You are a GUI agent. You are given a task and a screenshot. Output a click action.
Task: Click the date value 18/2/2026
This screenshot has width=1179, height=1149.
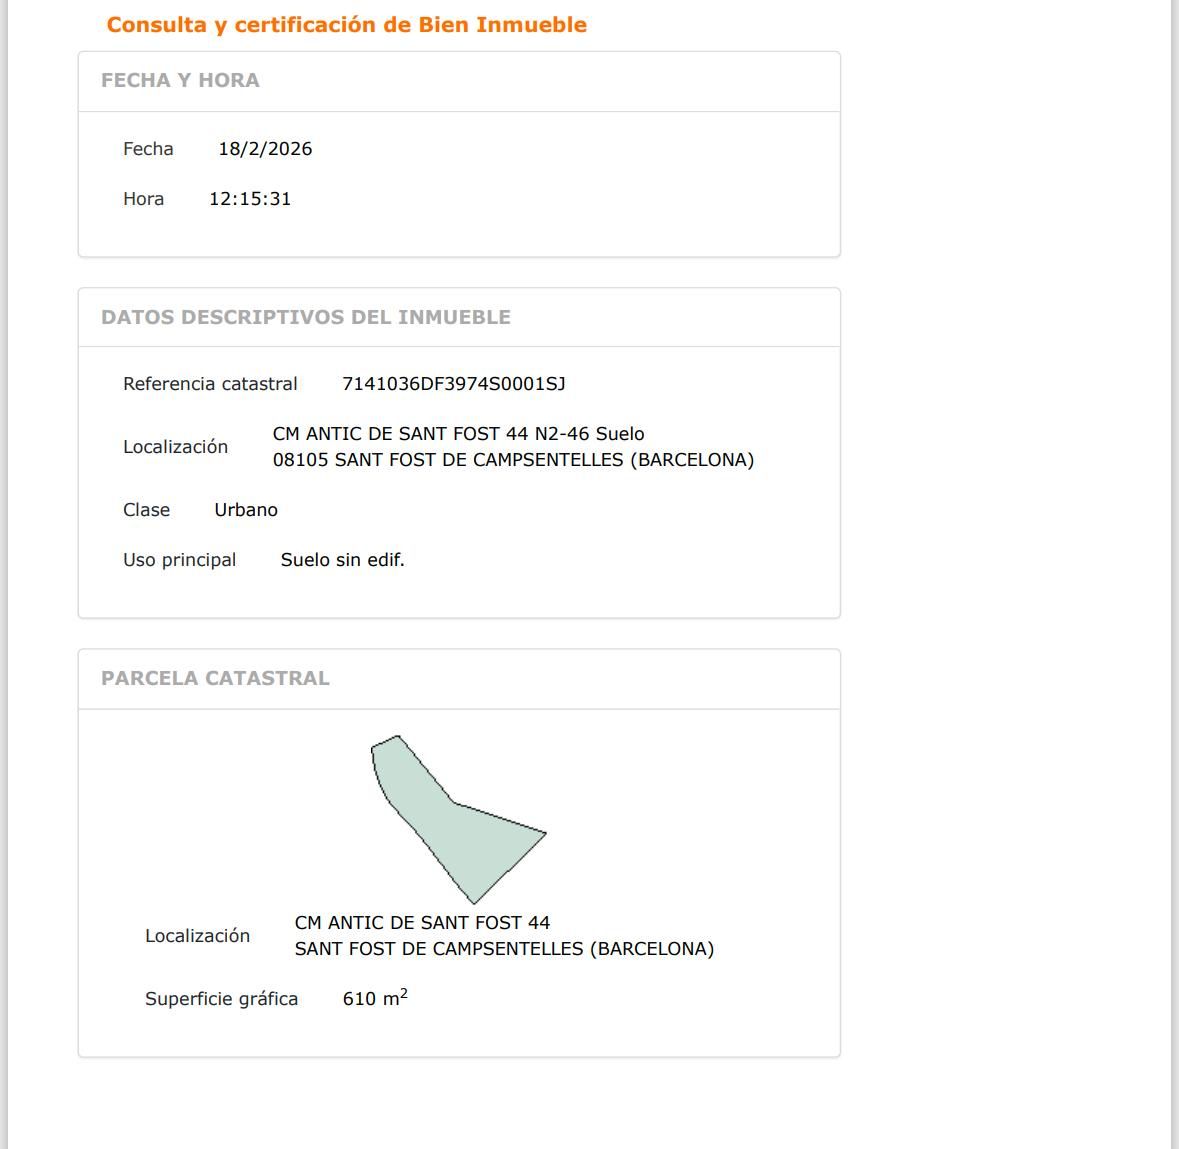(265, 149)
